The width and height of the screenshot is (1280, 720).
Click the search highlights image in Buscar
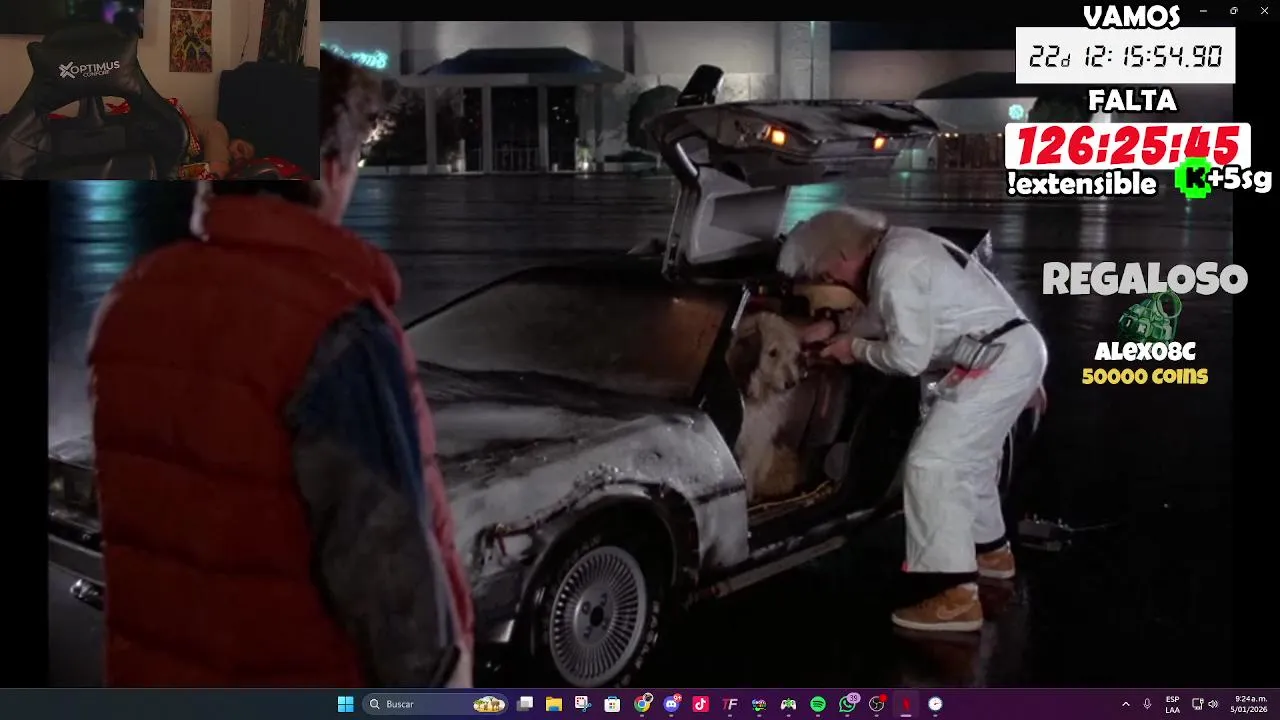click(489, 704)
